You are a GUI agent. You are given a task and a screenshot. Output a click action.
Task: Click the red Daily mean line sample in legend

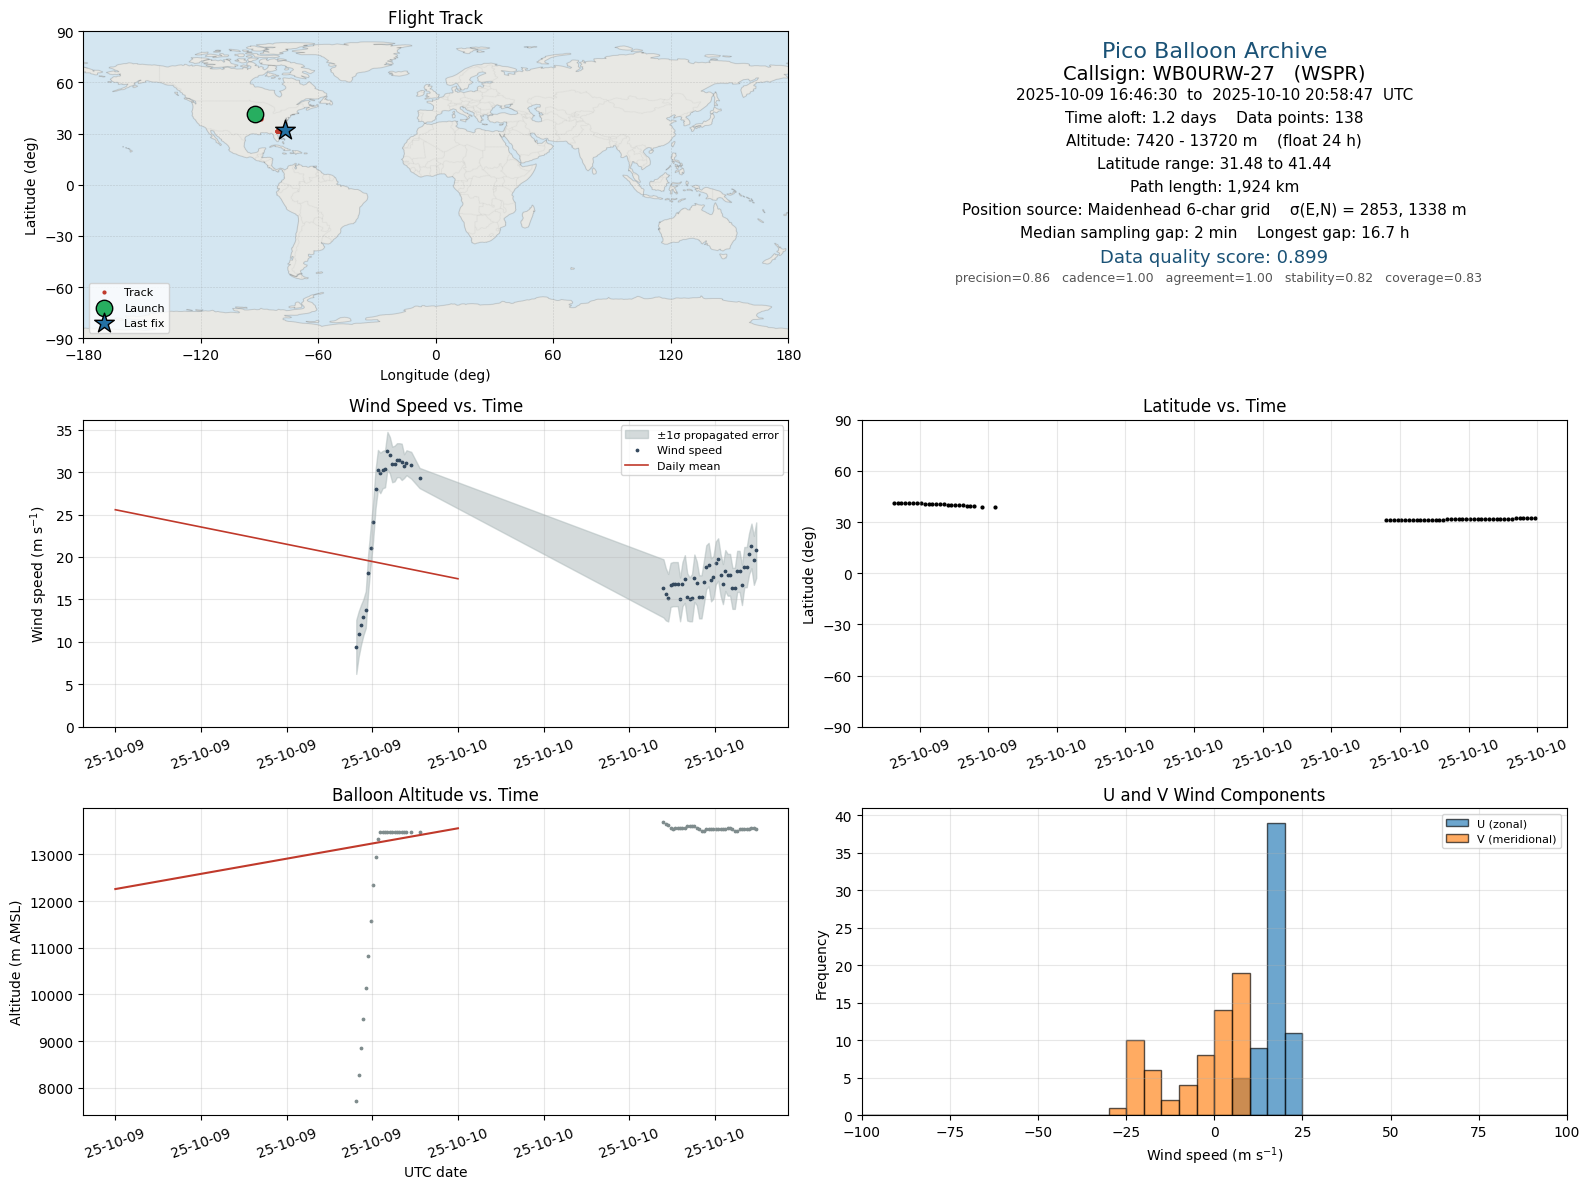(637, 466)
